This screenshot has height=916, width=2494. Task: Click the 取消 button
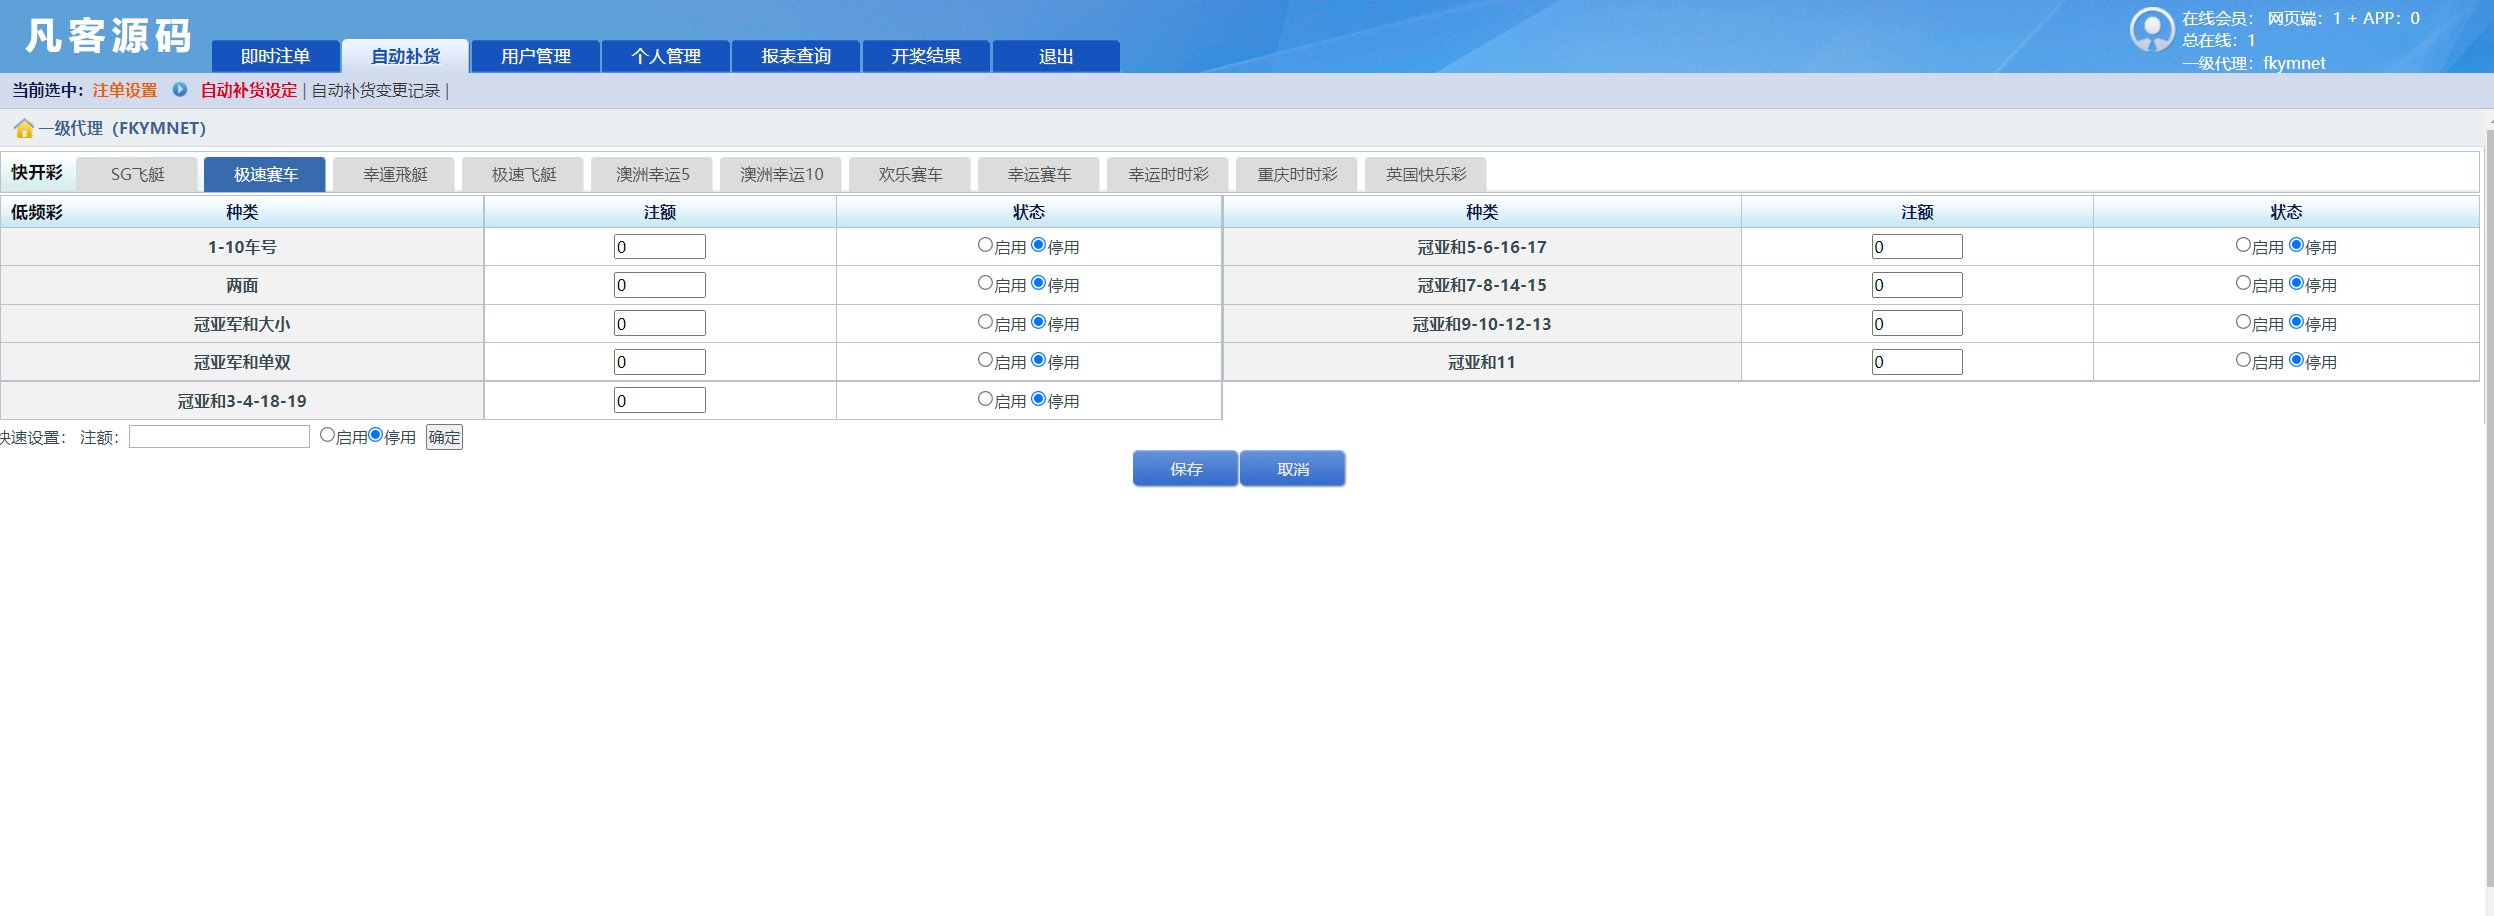pyautogui.click(x=1293, y=468)
